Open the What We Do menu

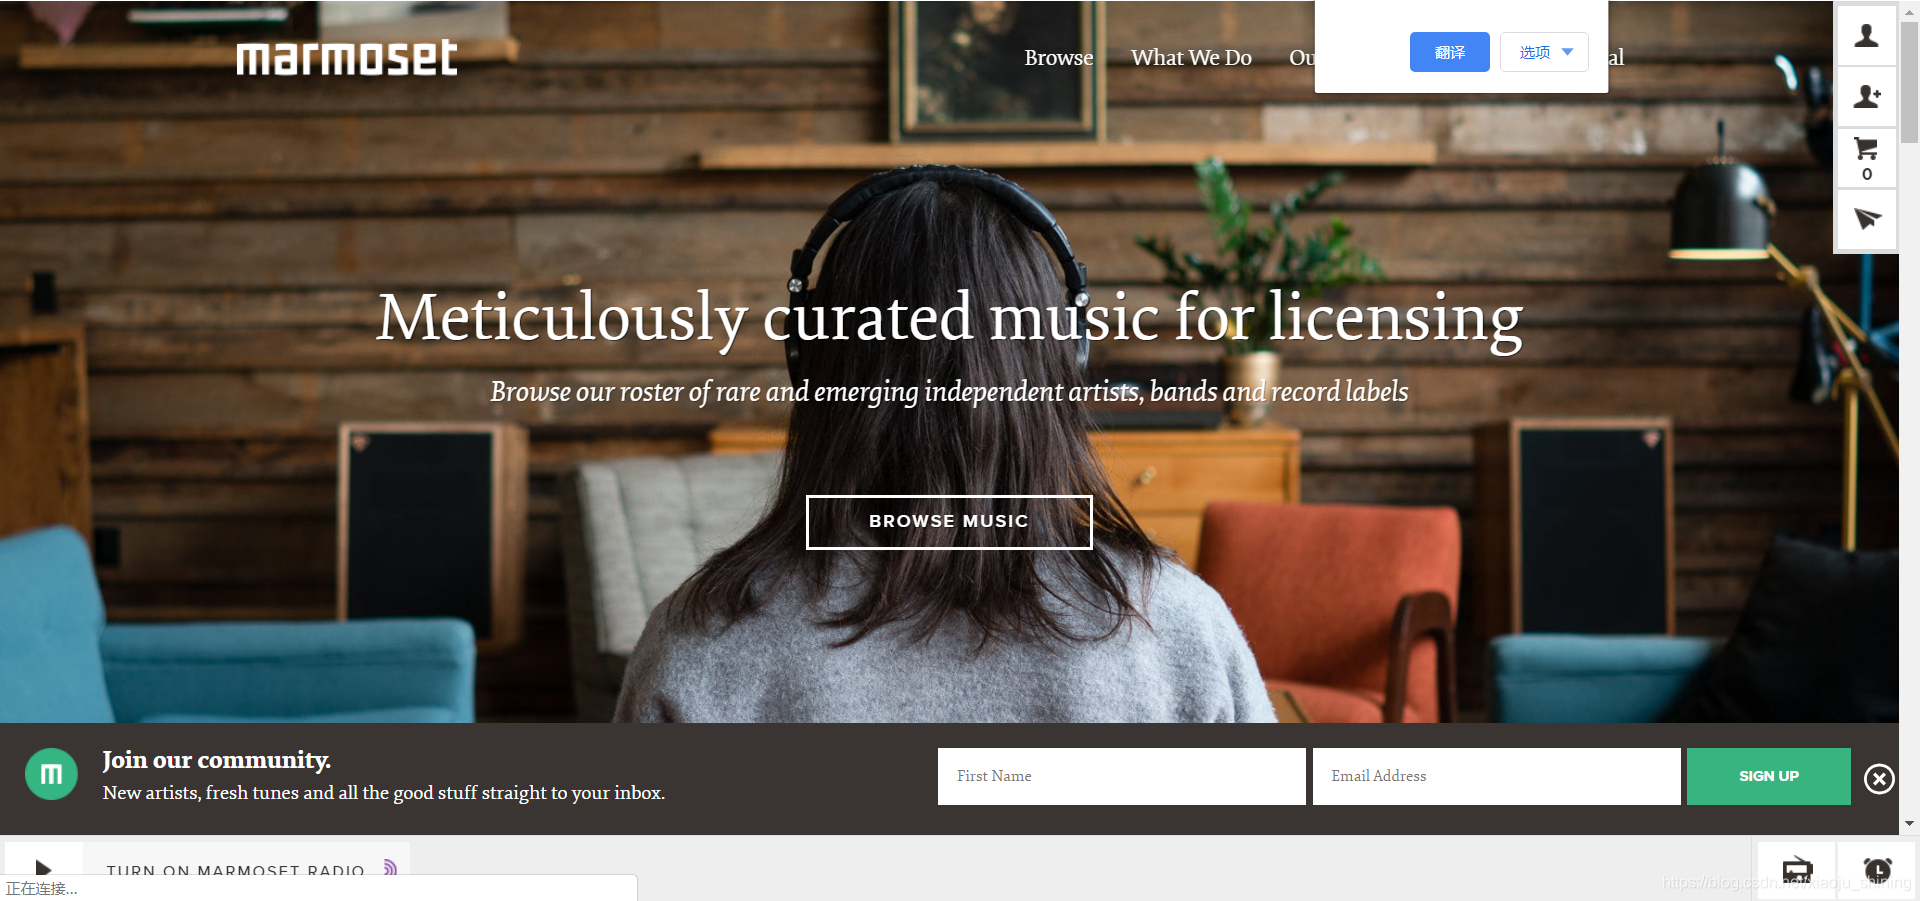(1191, 58)
